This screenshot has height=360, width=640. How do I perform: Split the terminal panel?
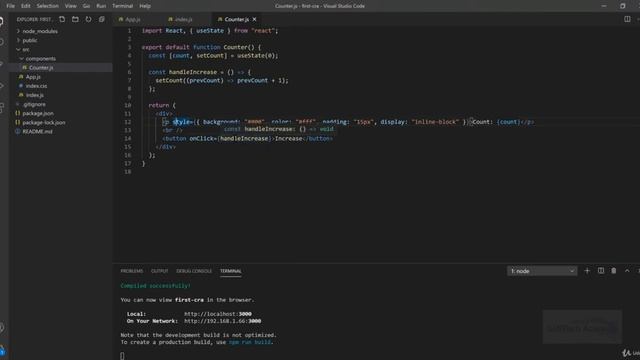[601, 271]
